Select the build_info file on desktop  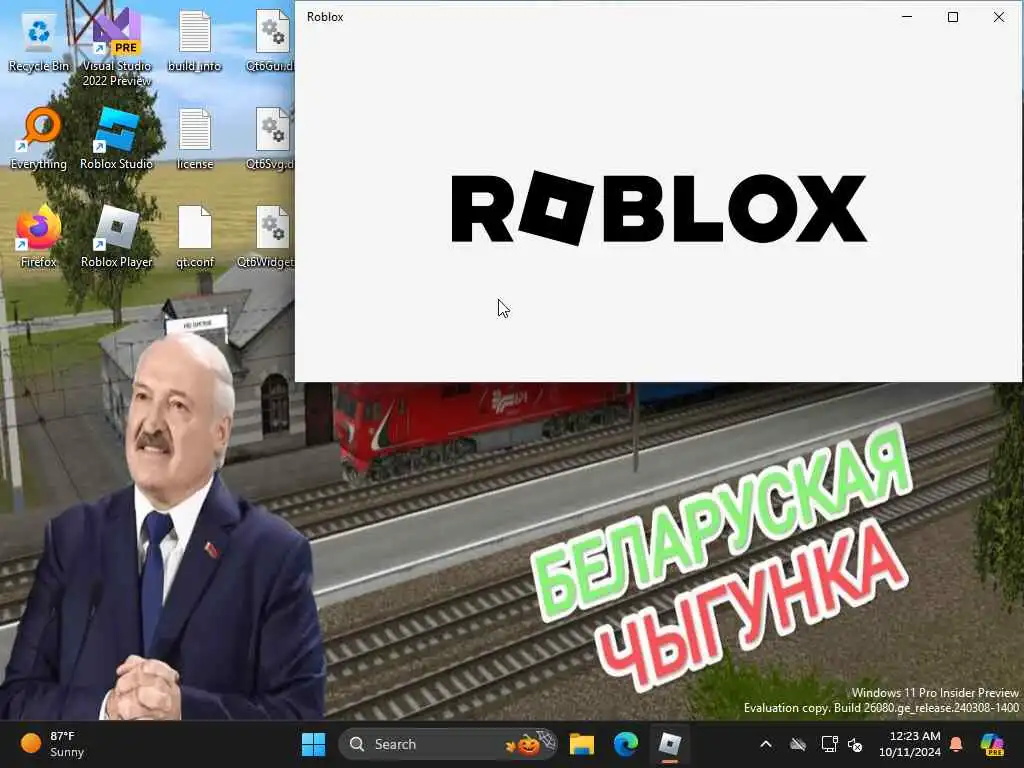point(195,40)
